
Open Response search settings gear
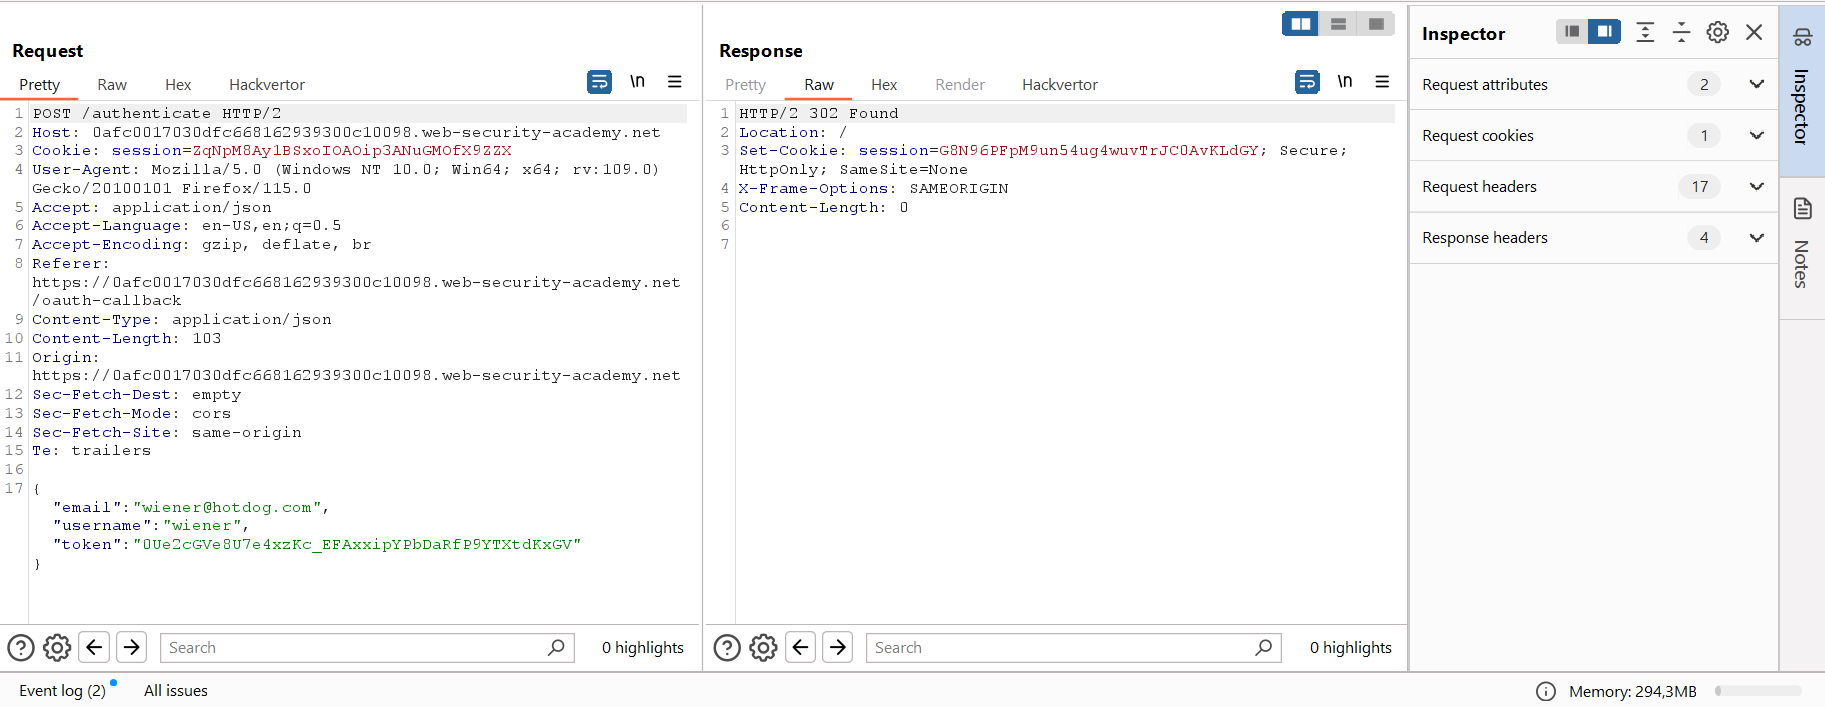click(763, 648)
